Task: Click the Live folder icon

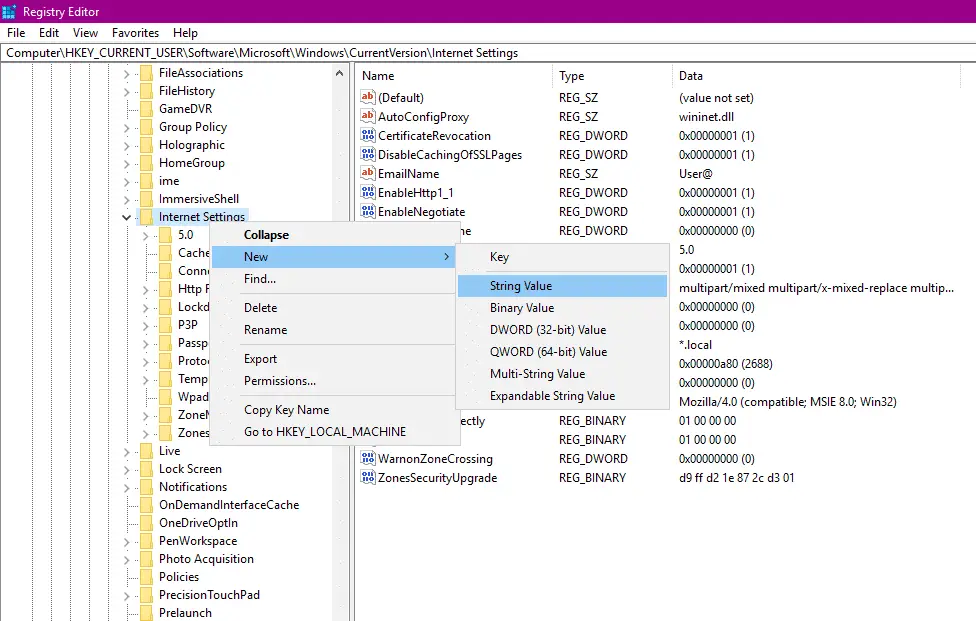Action: pyautogui.click(x=146, y=451)
